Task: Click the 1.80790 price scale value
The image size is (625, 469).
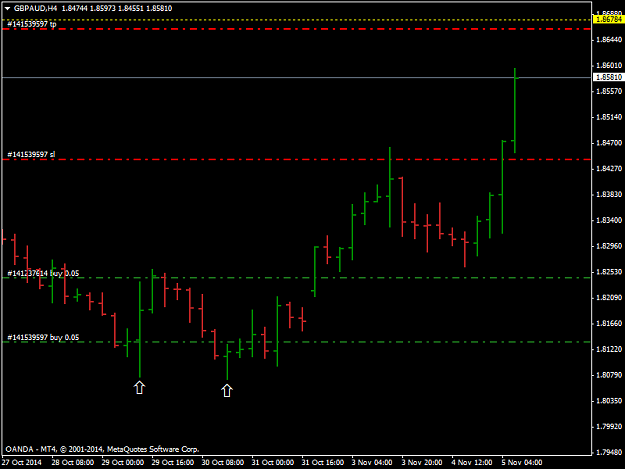Action: 609,375
